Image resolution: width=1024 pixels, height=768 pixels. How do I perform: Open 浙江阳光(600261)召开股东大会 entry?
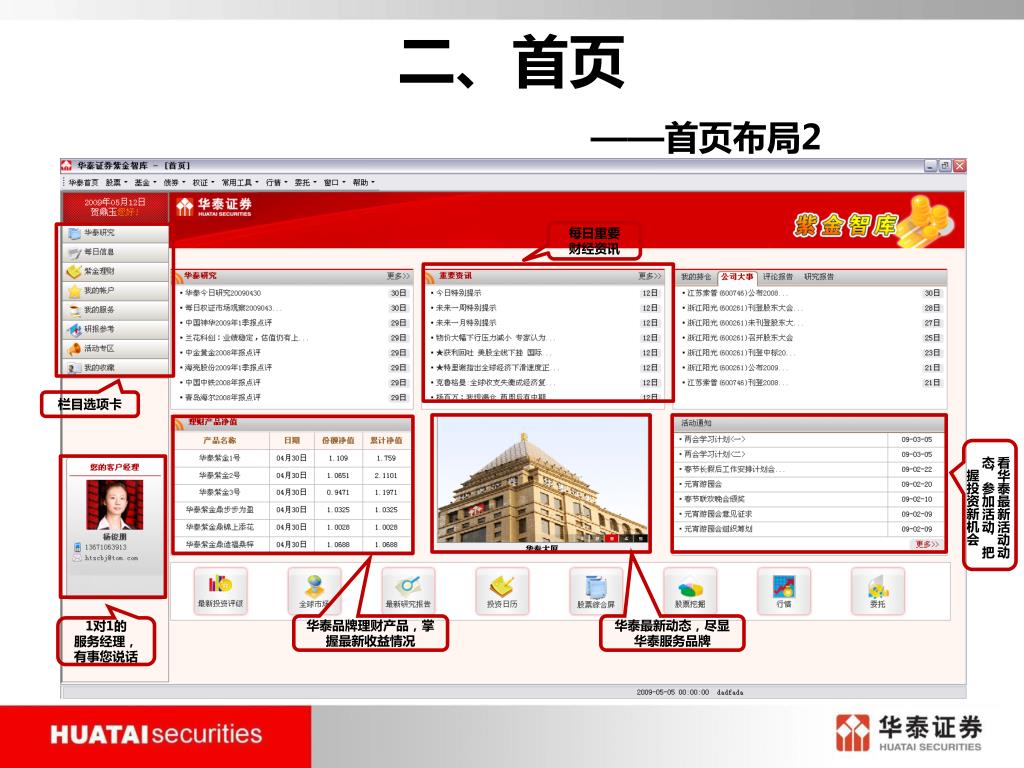click(739, 338)
